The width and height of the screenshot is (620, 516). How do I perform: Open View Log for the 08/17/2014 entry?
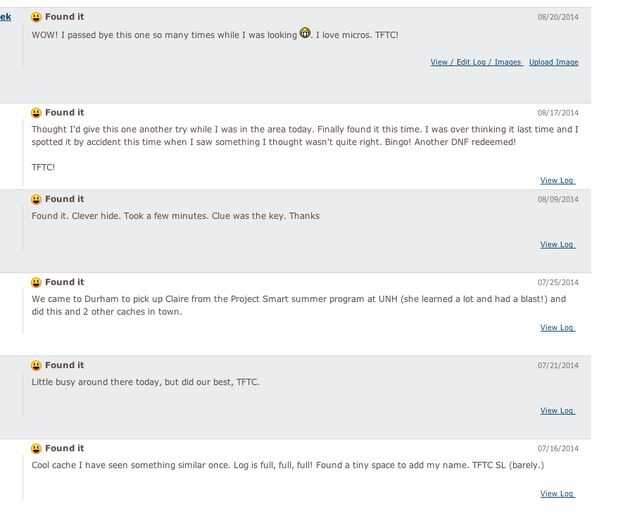pos(557,181)
